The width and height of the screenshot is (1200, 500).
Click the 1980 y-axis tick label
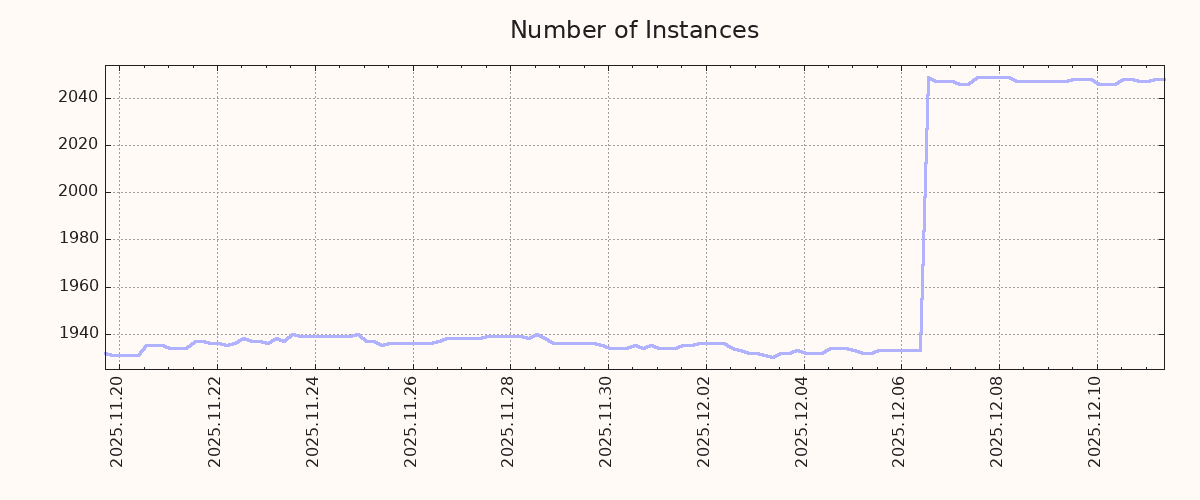(x=77, y=239)
